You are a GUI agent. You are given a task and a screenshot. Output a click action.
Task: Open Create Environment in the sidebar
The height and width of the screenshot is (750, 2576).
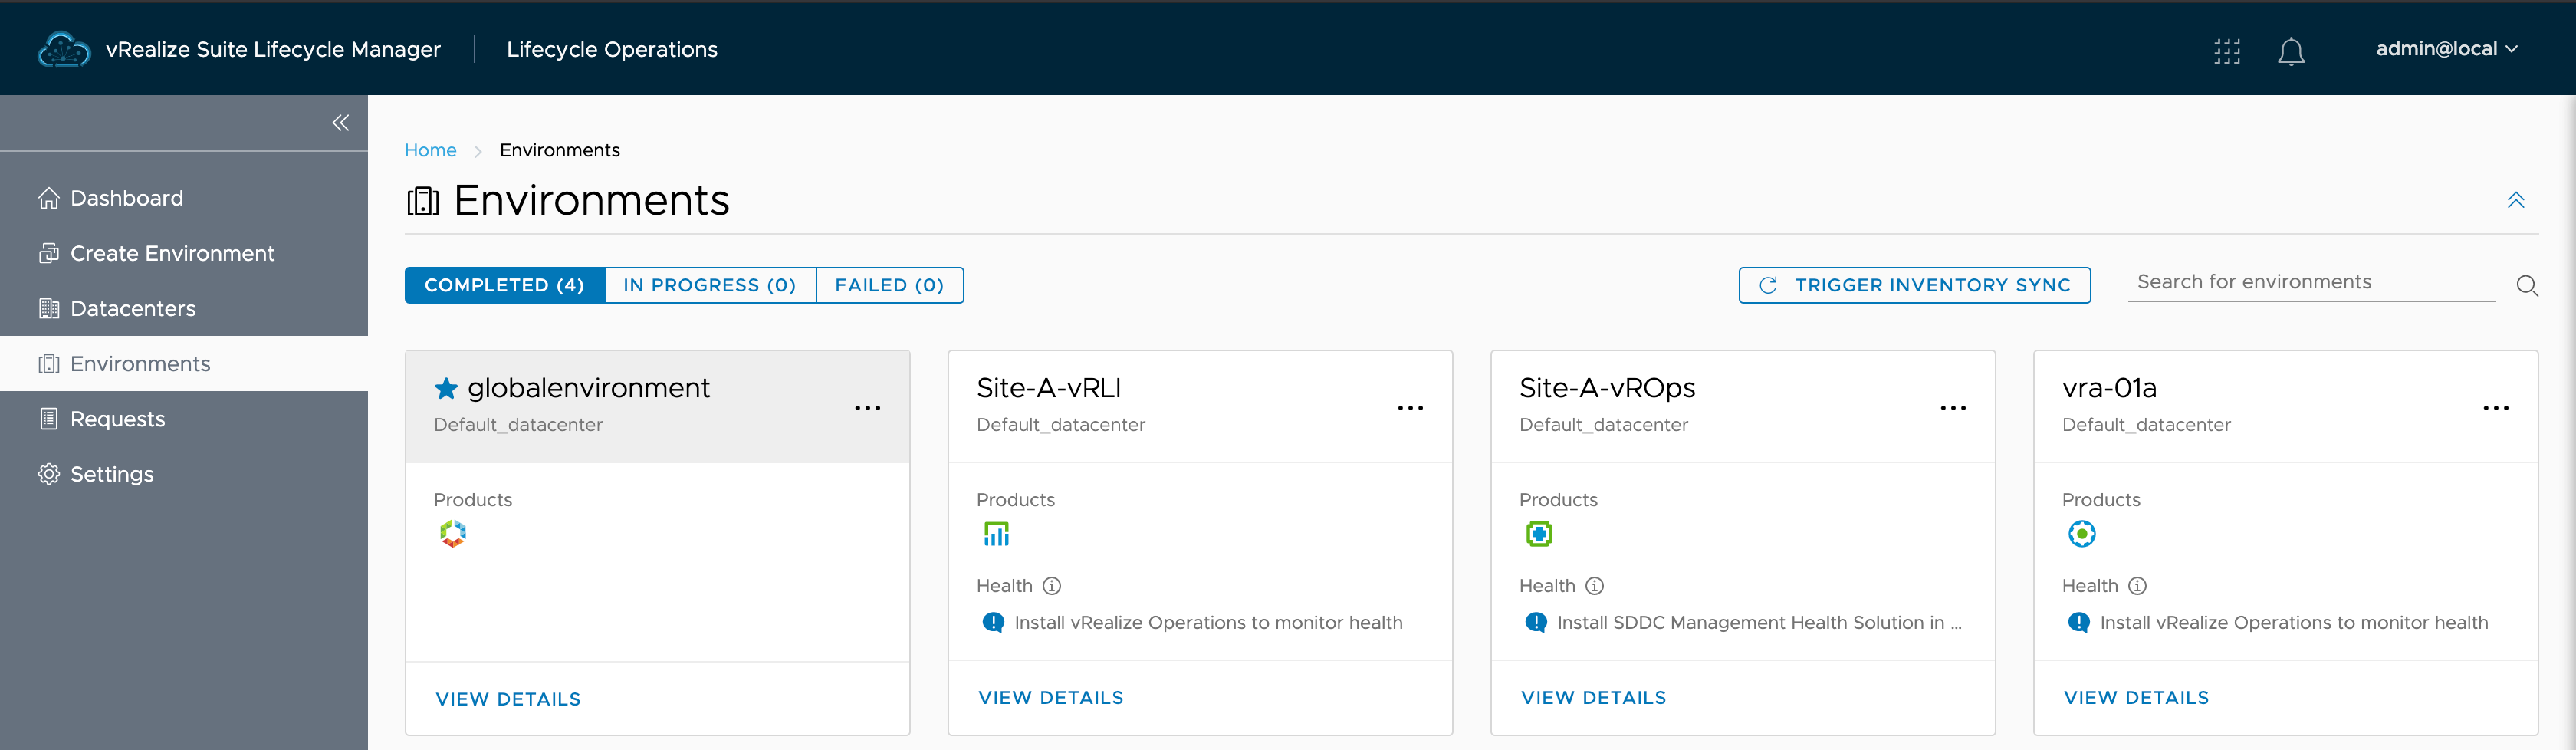click(184, 253)
